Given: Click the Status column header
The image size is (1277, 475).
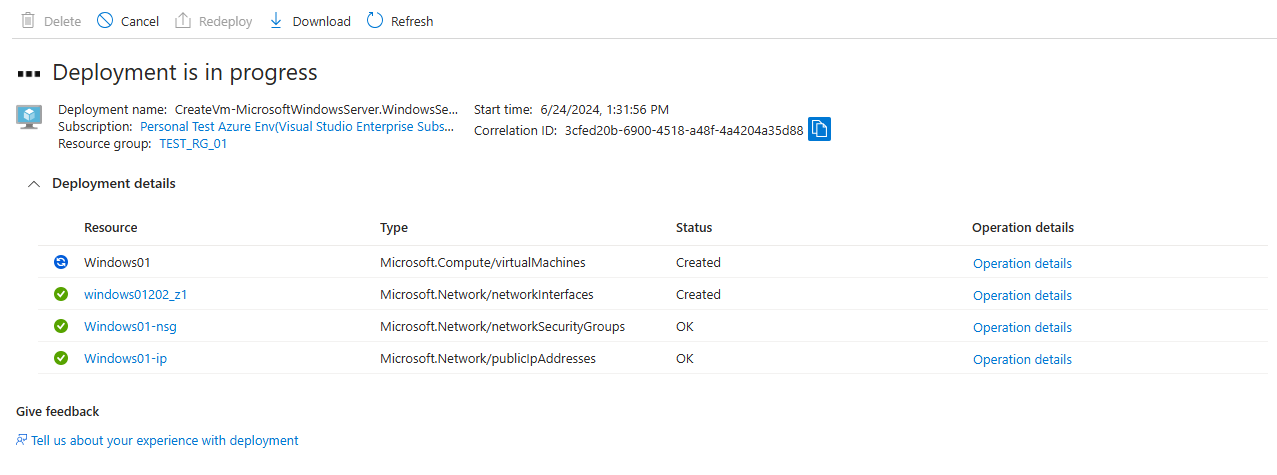Looking at the screenshot, I should tap(694, 227).
